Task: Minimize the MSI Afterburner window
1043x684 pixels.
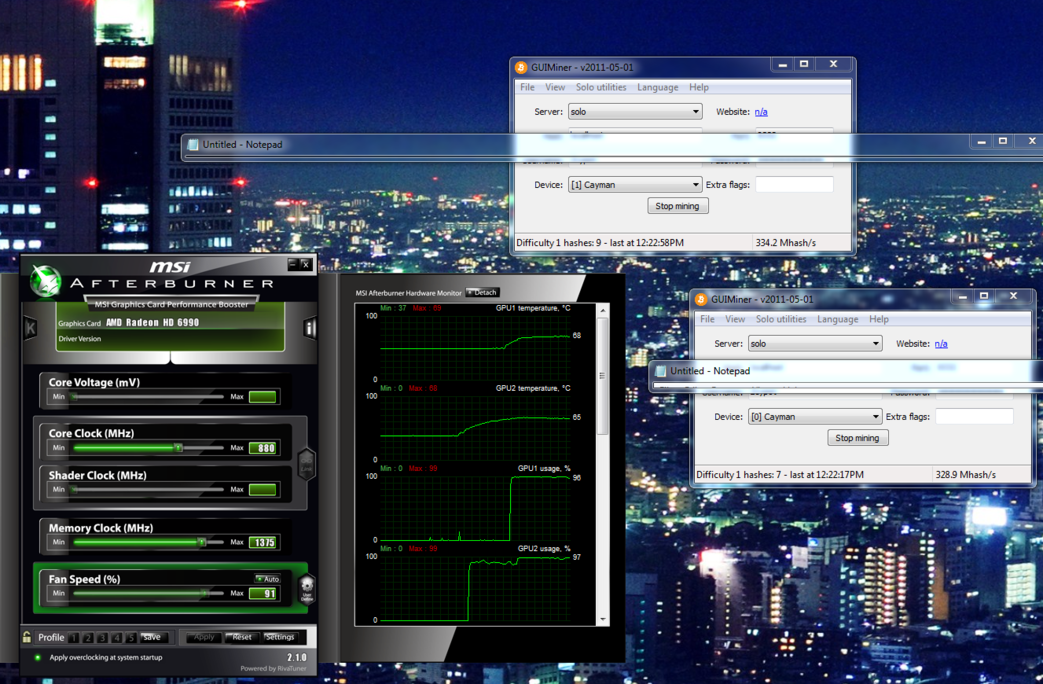Action: point(293,264)
